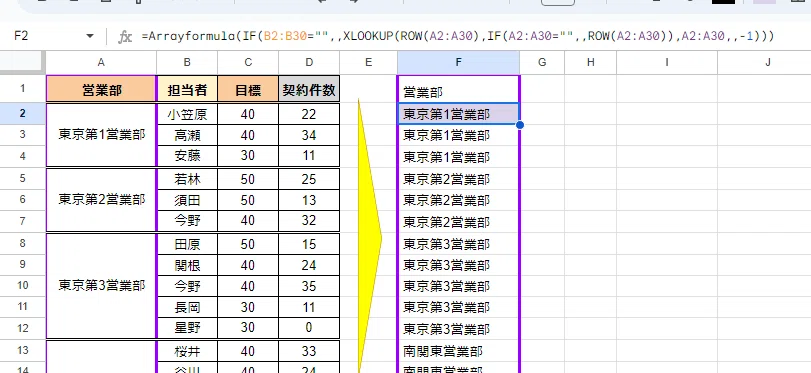The width and height of the screenshot is (811, 373).
Task: Select merged cell 東京第1営業部 in column A
Action: pyautogui.click(x=101, y=135)
